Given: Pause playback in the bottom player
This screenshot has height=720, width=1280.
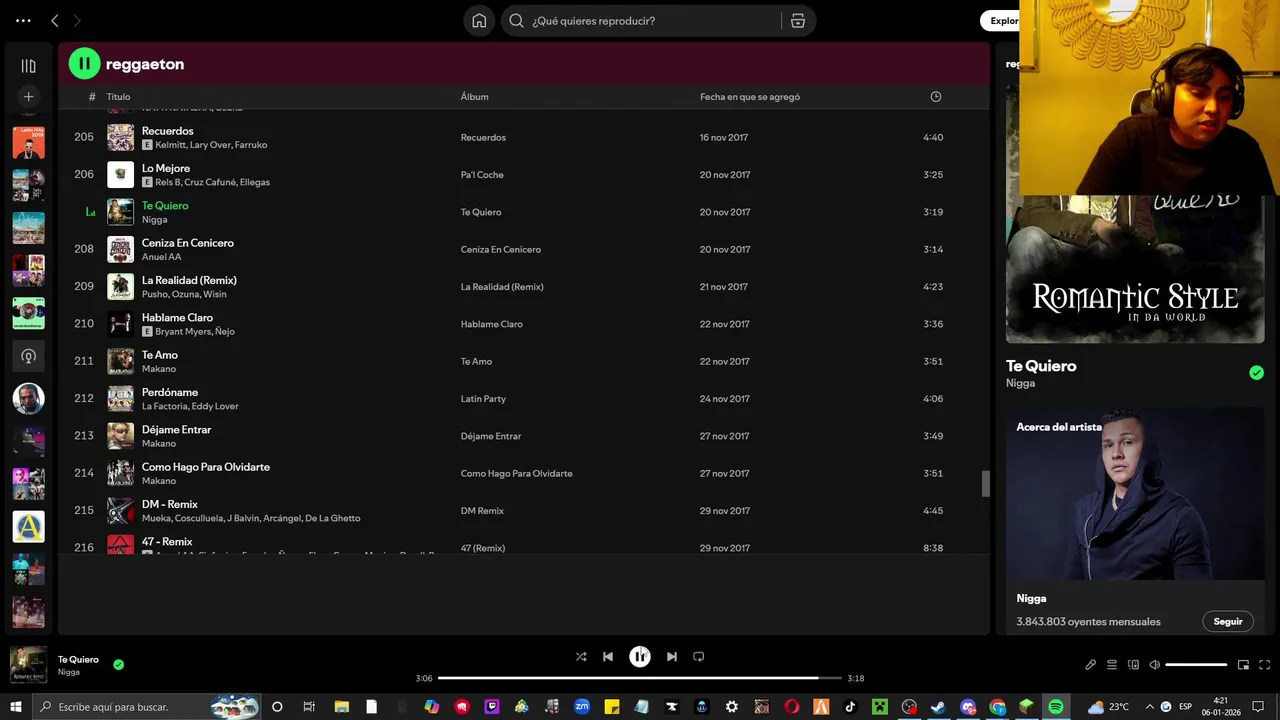Looking at the screenshot, I should [x=640, y=657].
